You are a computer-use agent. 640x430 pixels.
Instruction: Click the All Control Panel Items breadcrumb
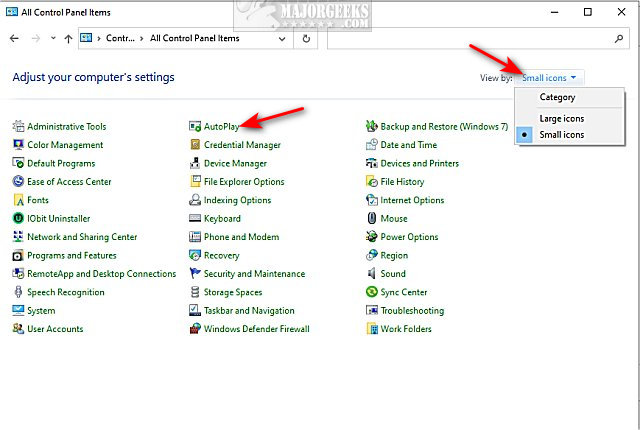coord(194,38)
